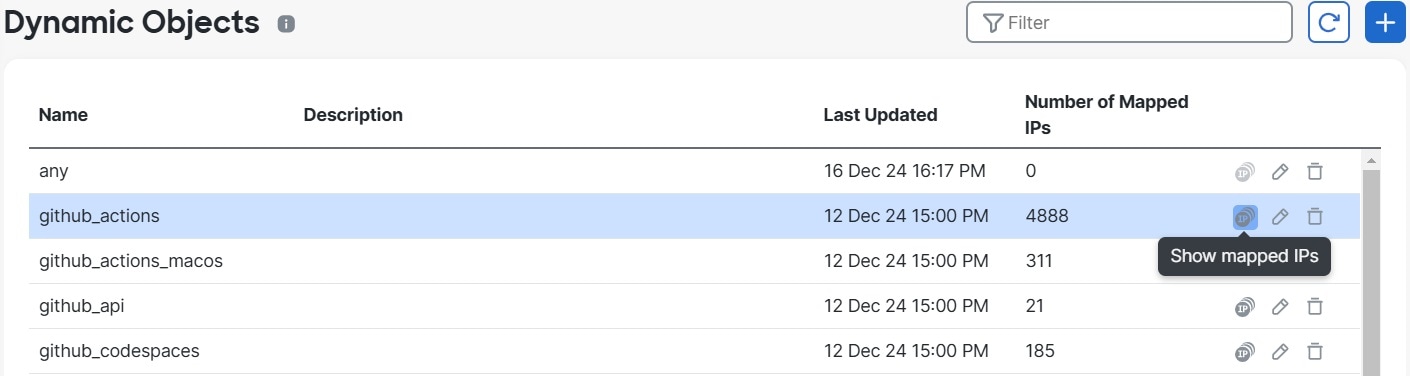Image resolution: width=1410 pixels, height=376 pixels.
Task: Delete the github_codespaces object
Action: tap(1315, 351)
